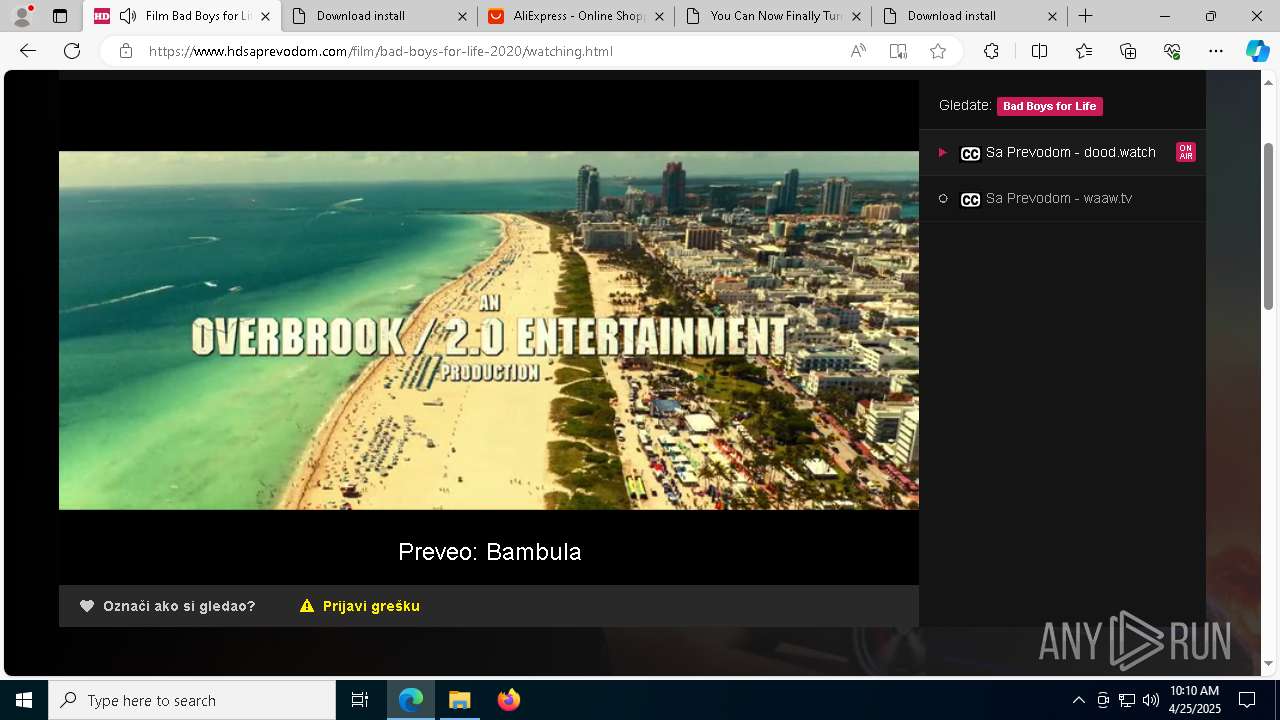Switch to AliExpress Online Shopping tab
Image resolution: width=1280 pixels, height=720 pixels.
[x=576, y=16]
